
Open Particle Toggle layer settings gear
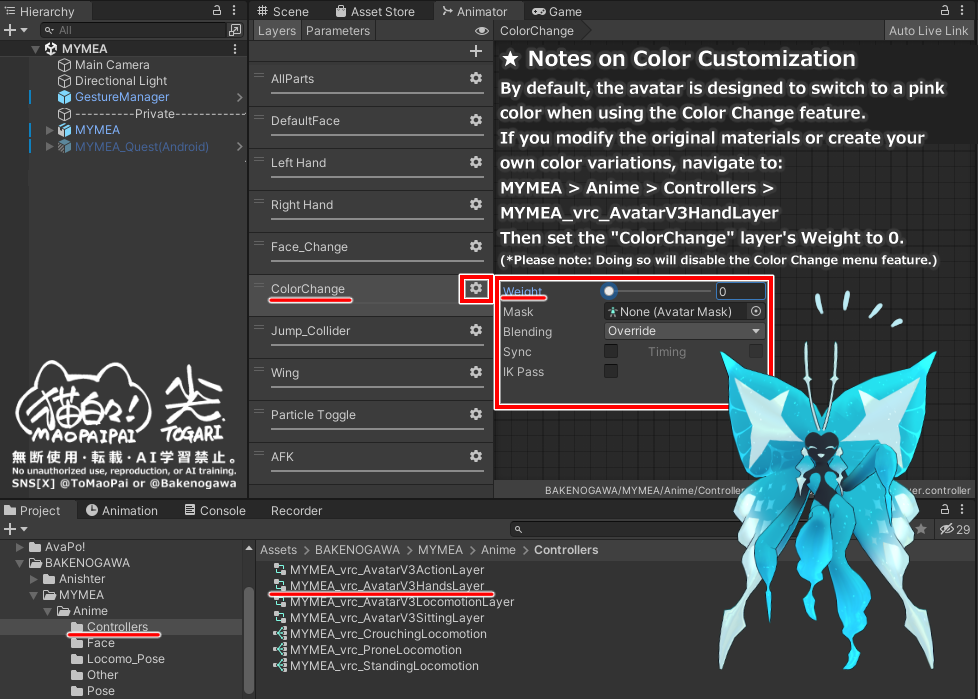pyautogui.click(x=476, y=414)
